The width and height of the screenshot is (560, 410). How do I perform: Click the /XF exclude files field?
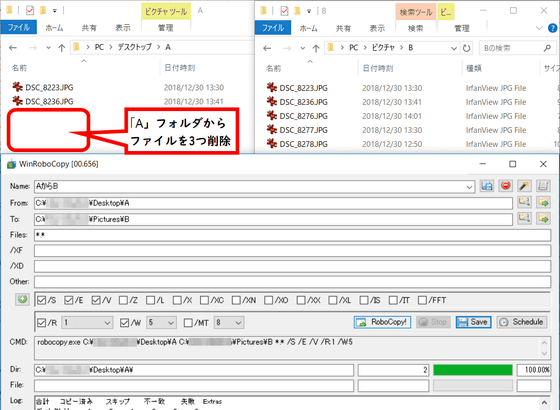tap(292, 251)
